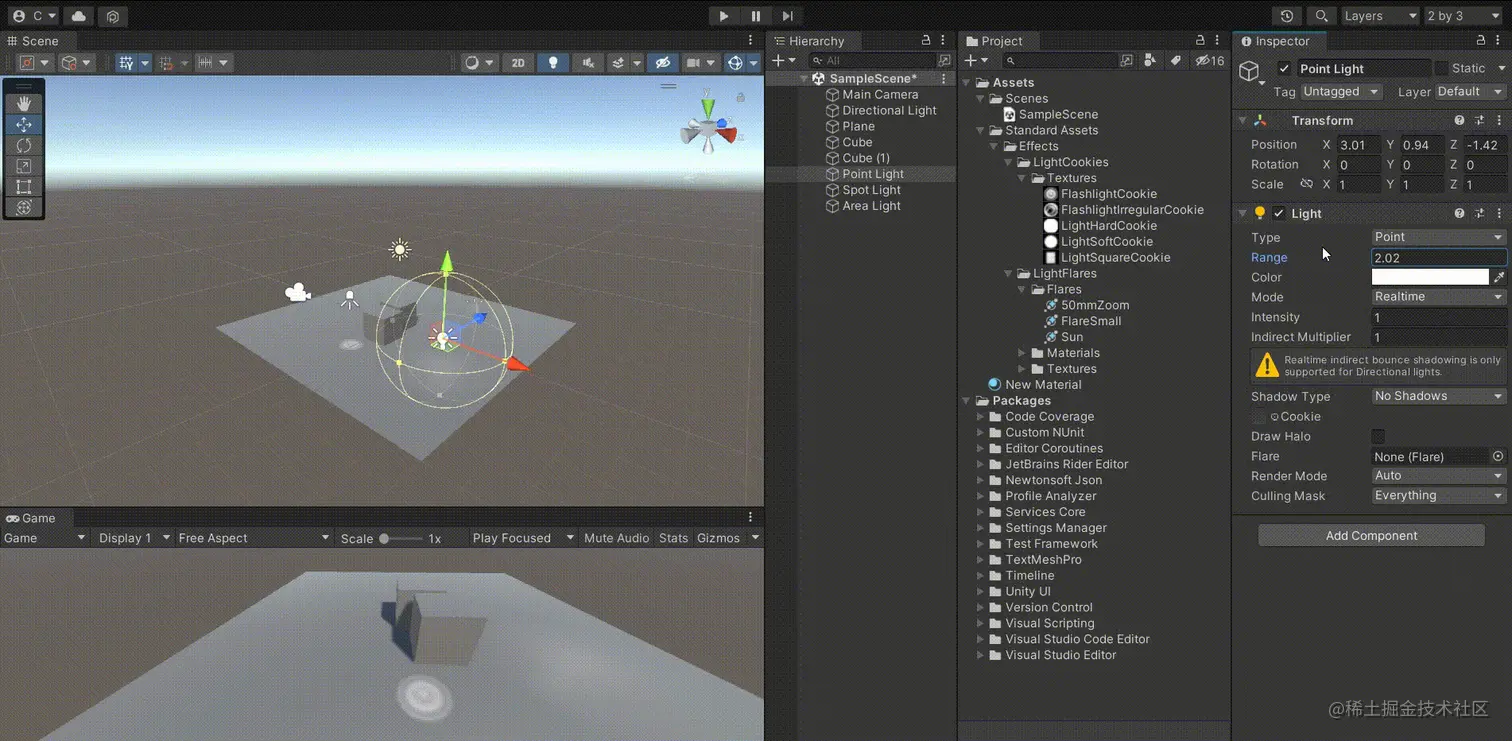Viewport: 1512px width, 741px height.
Task: Disable the Light component checkbox
Action: pos(1278,213)
